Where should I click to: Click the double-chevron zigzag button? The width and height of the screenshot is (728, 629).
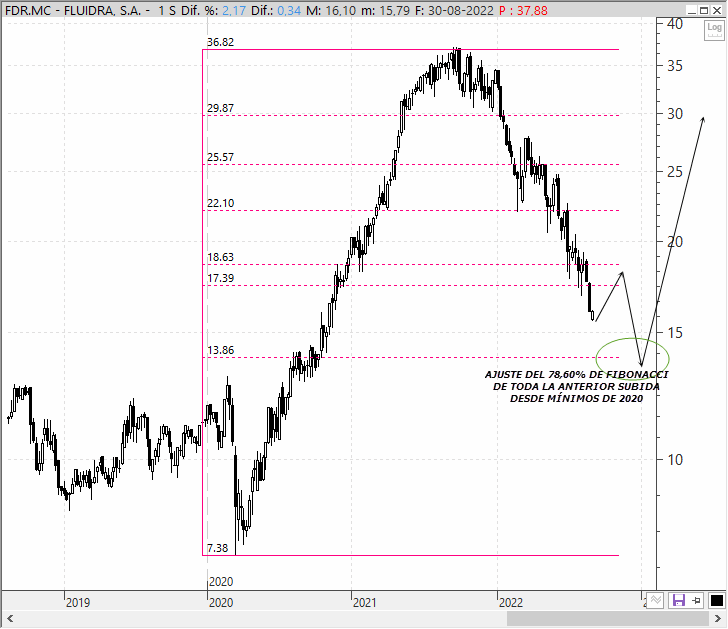tap(655, 601)
